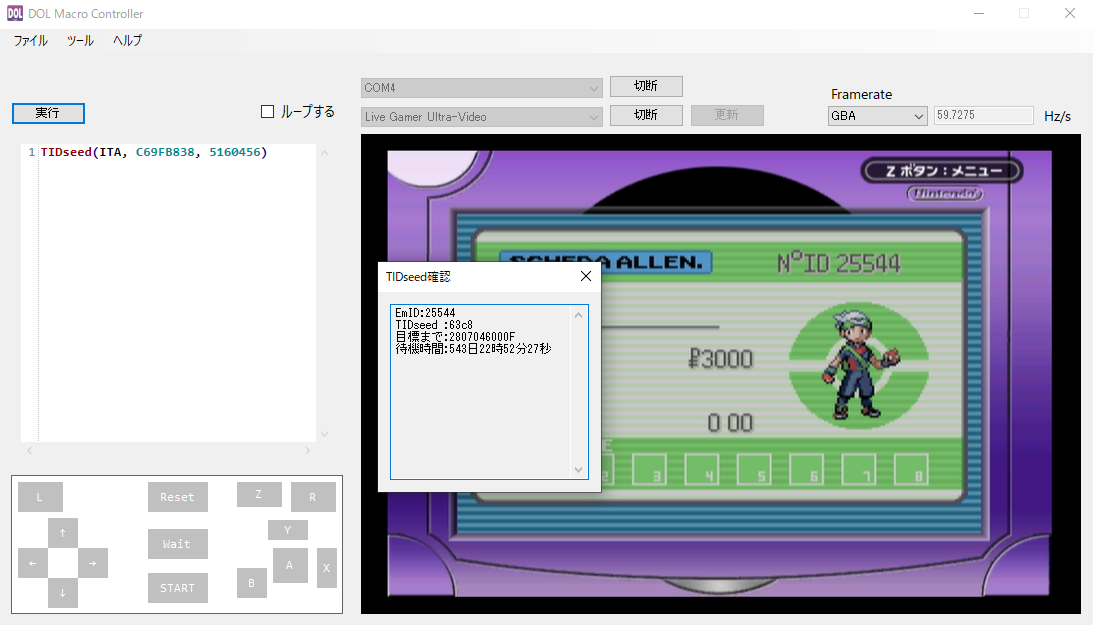Screen dimensions: 1093x625
Task: Click the 切断 button next to COM4
Action: 646,86
